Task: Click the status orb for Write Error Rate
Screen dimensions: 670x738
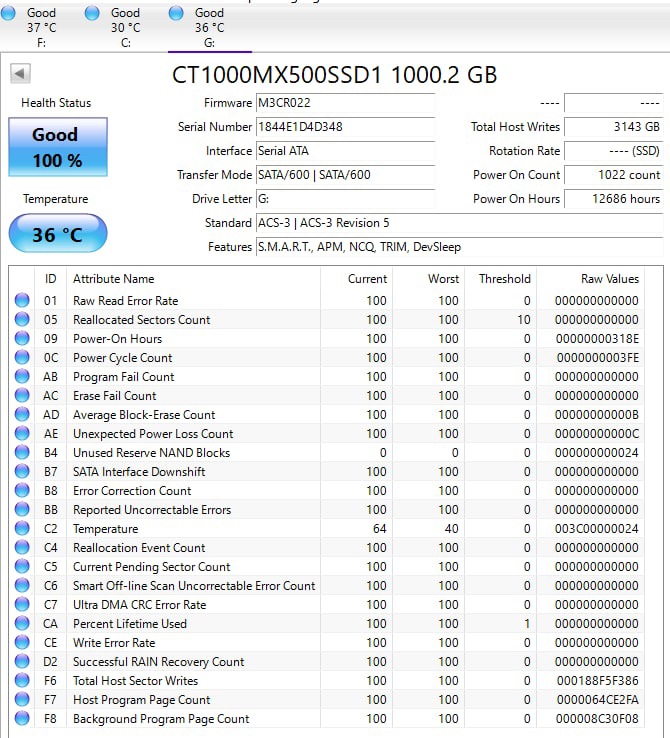Action: [22, 642]
